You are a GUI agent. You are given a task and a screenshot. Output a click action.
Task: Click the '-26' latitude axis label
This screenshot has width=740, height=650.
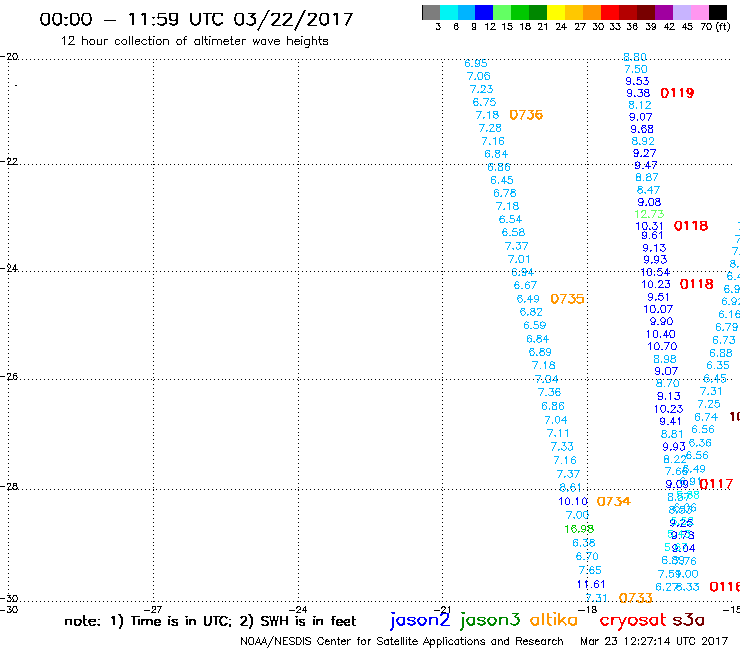9,377
